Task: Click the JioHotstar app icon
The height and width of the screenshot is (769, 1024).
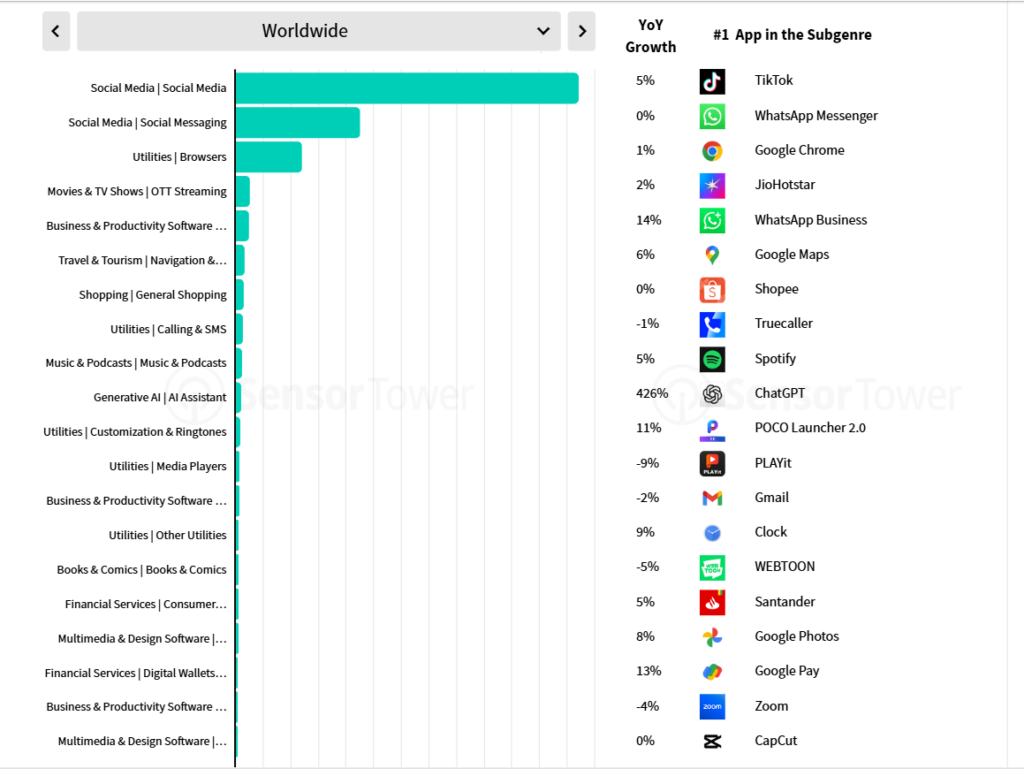Action: 712,185
